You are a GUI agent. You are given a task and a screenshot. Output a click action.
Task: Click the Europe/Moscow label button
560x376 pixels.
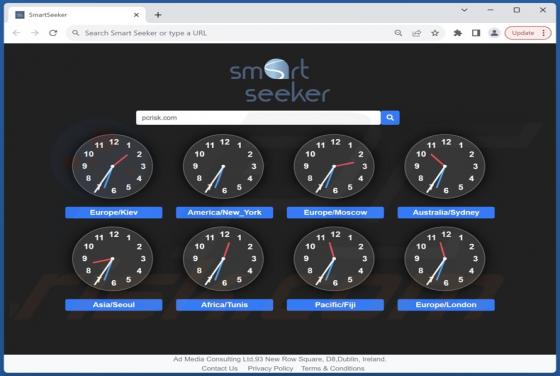[x=335, y=212]
